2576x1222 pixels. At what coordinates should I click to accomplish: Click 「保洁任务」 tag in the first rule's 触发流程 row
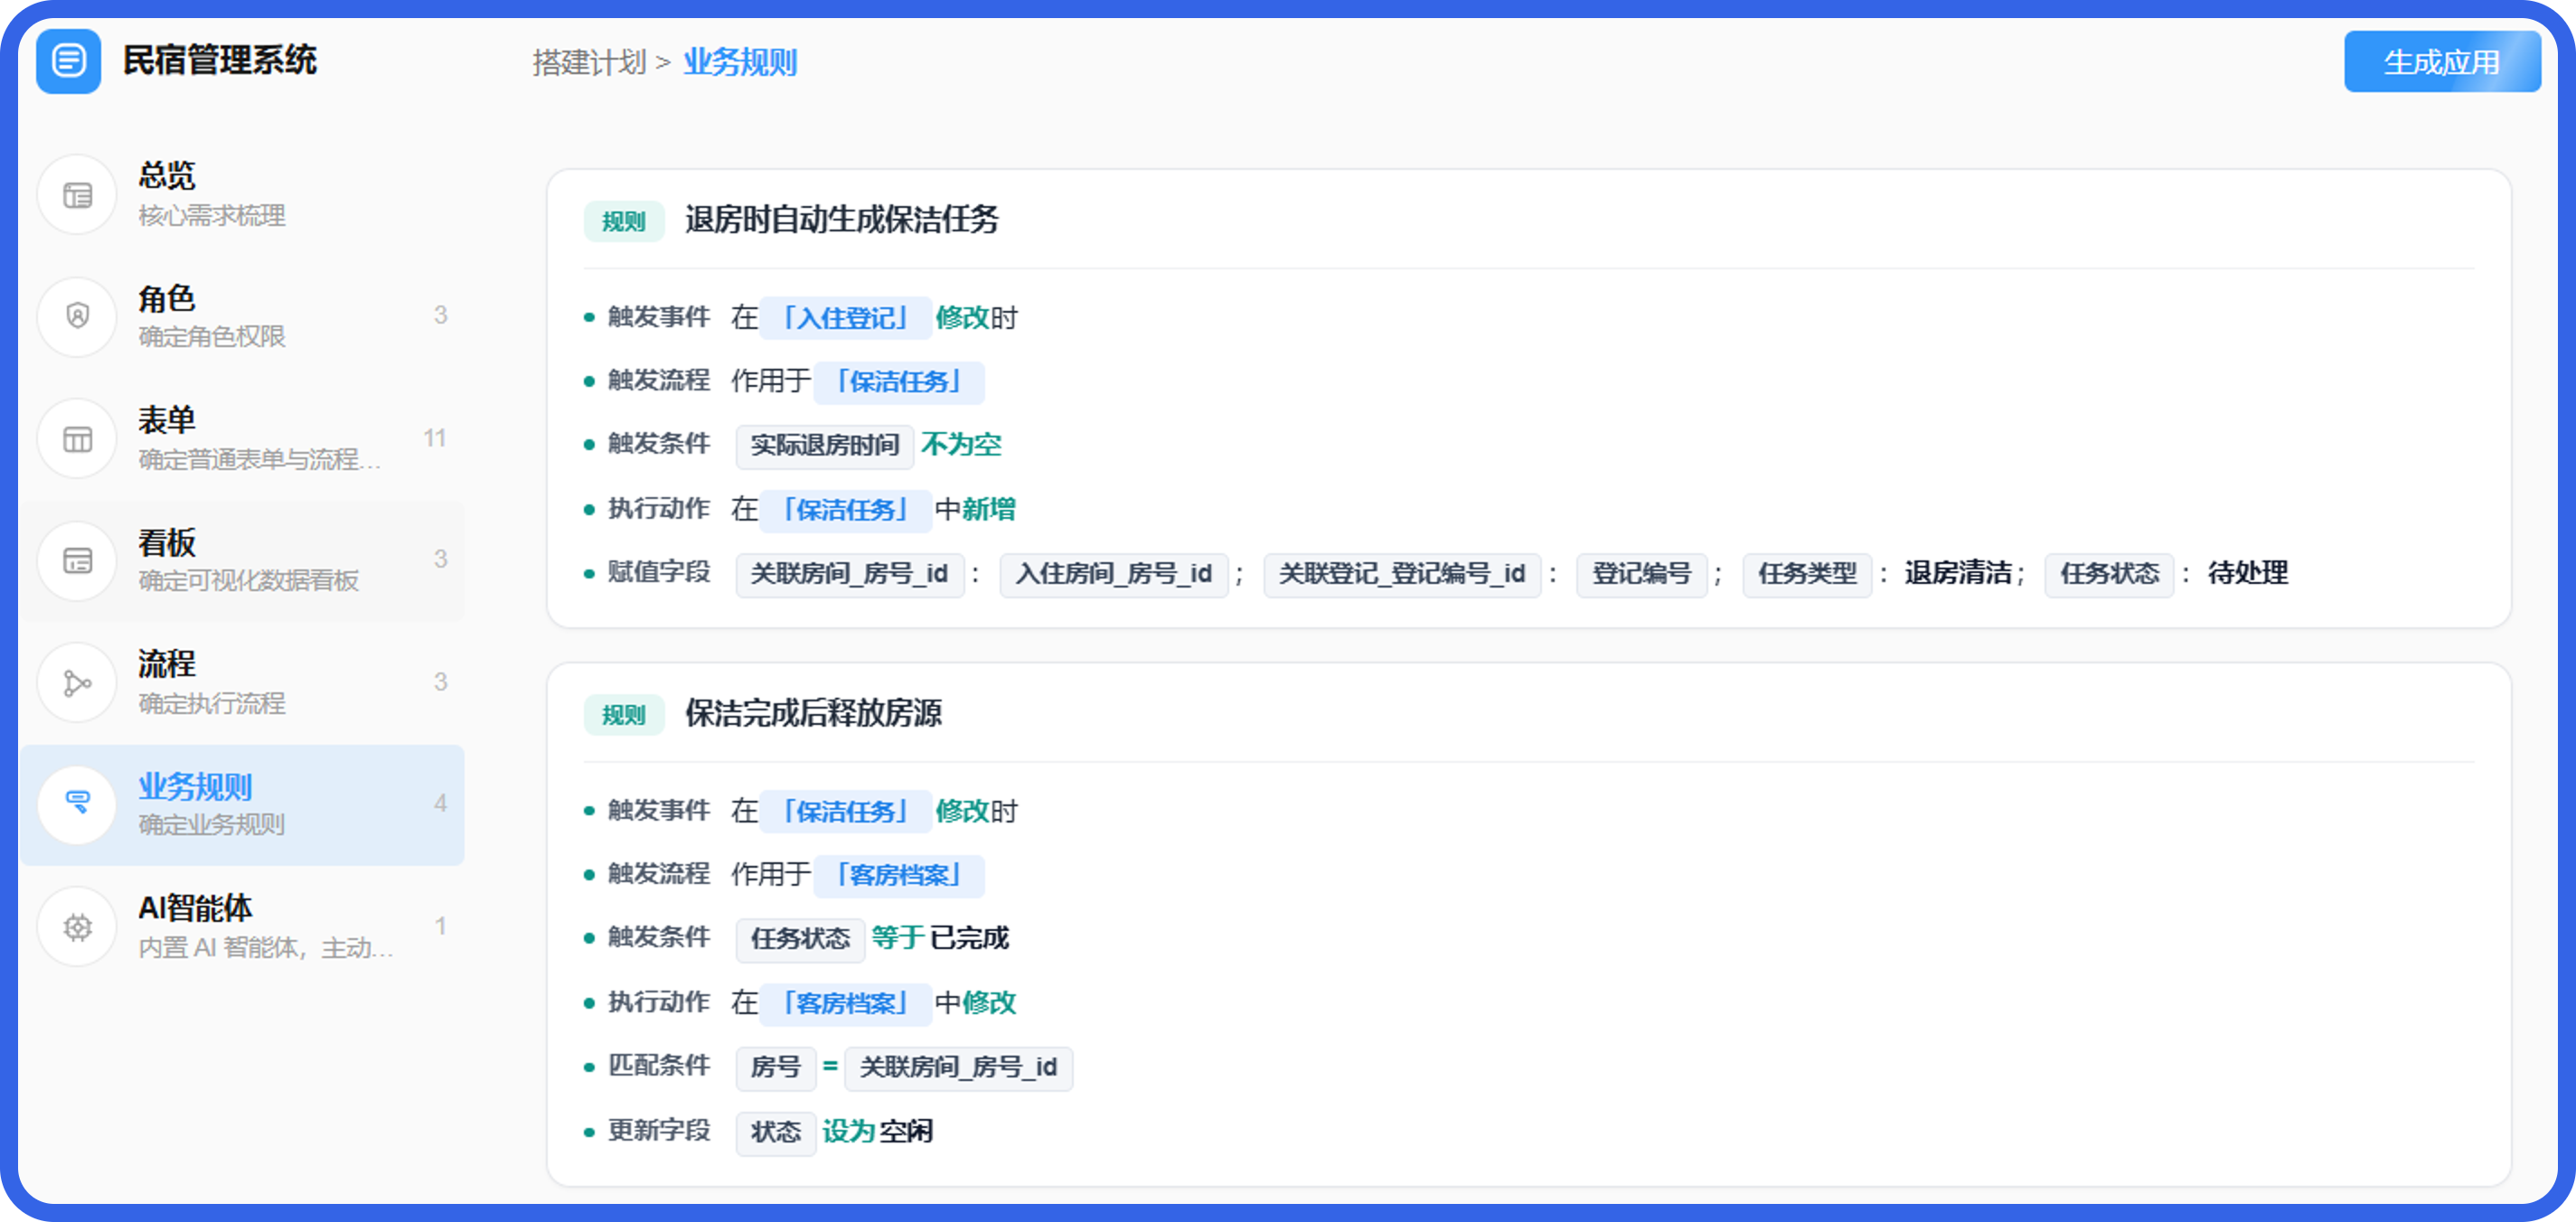coord(899,382)
